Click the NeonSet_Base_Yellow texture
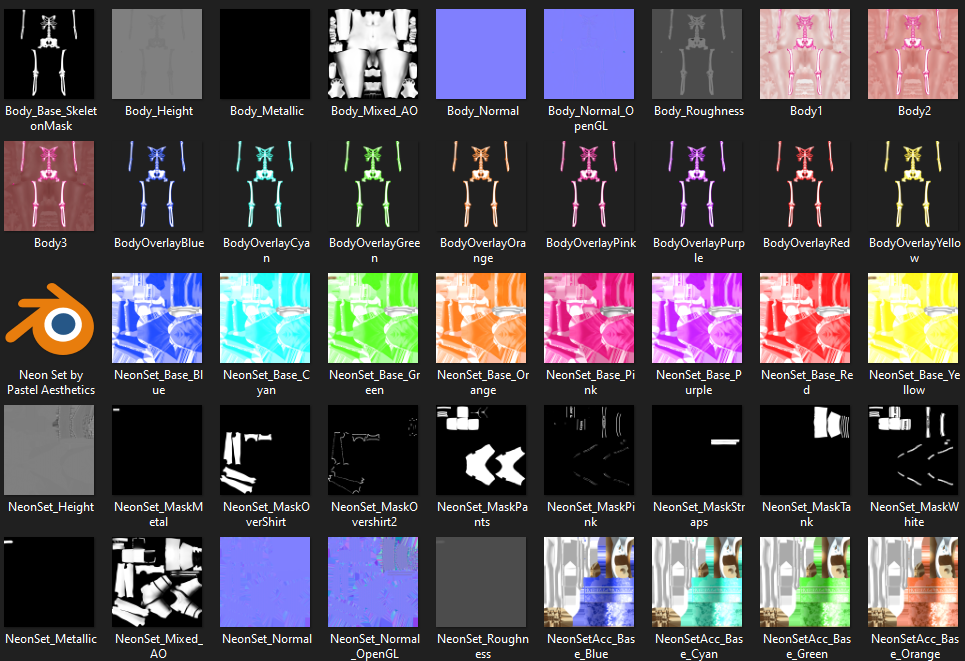The image size is (965, 661). pos(913,318)
